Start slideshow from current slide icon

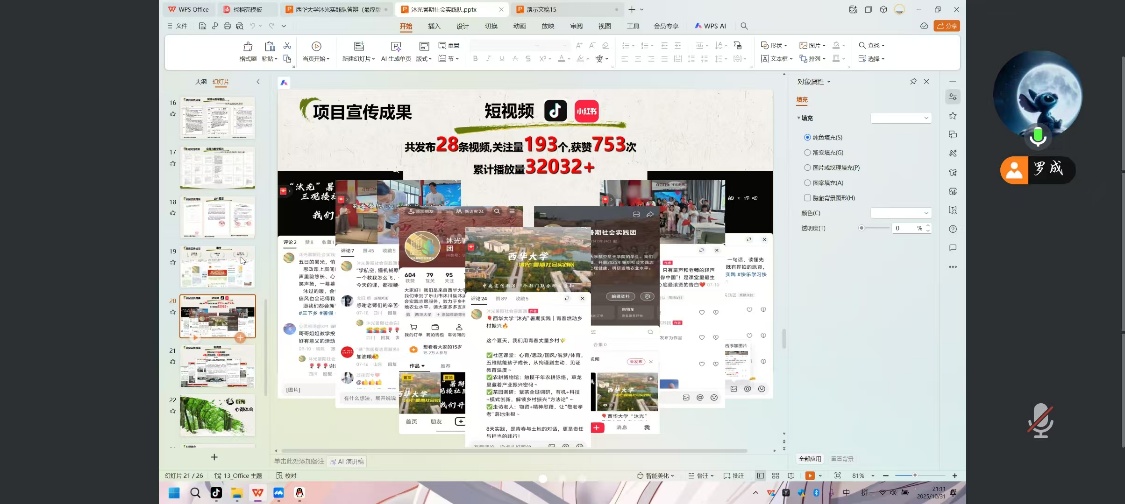(x=316, y=46)
